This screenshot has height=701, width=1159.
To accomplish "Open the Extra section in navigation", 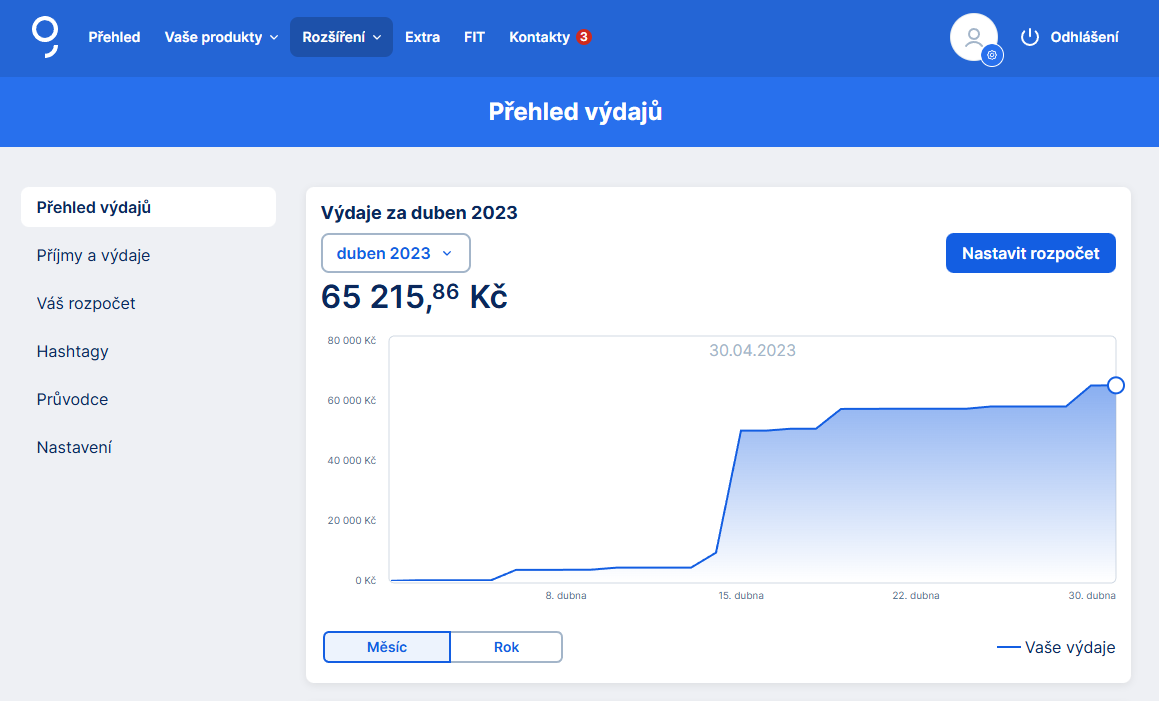I will 422,37.
